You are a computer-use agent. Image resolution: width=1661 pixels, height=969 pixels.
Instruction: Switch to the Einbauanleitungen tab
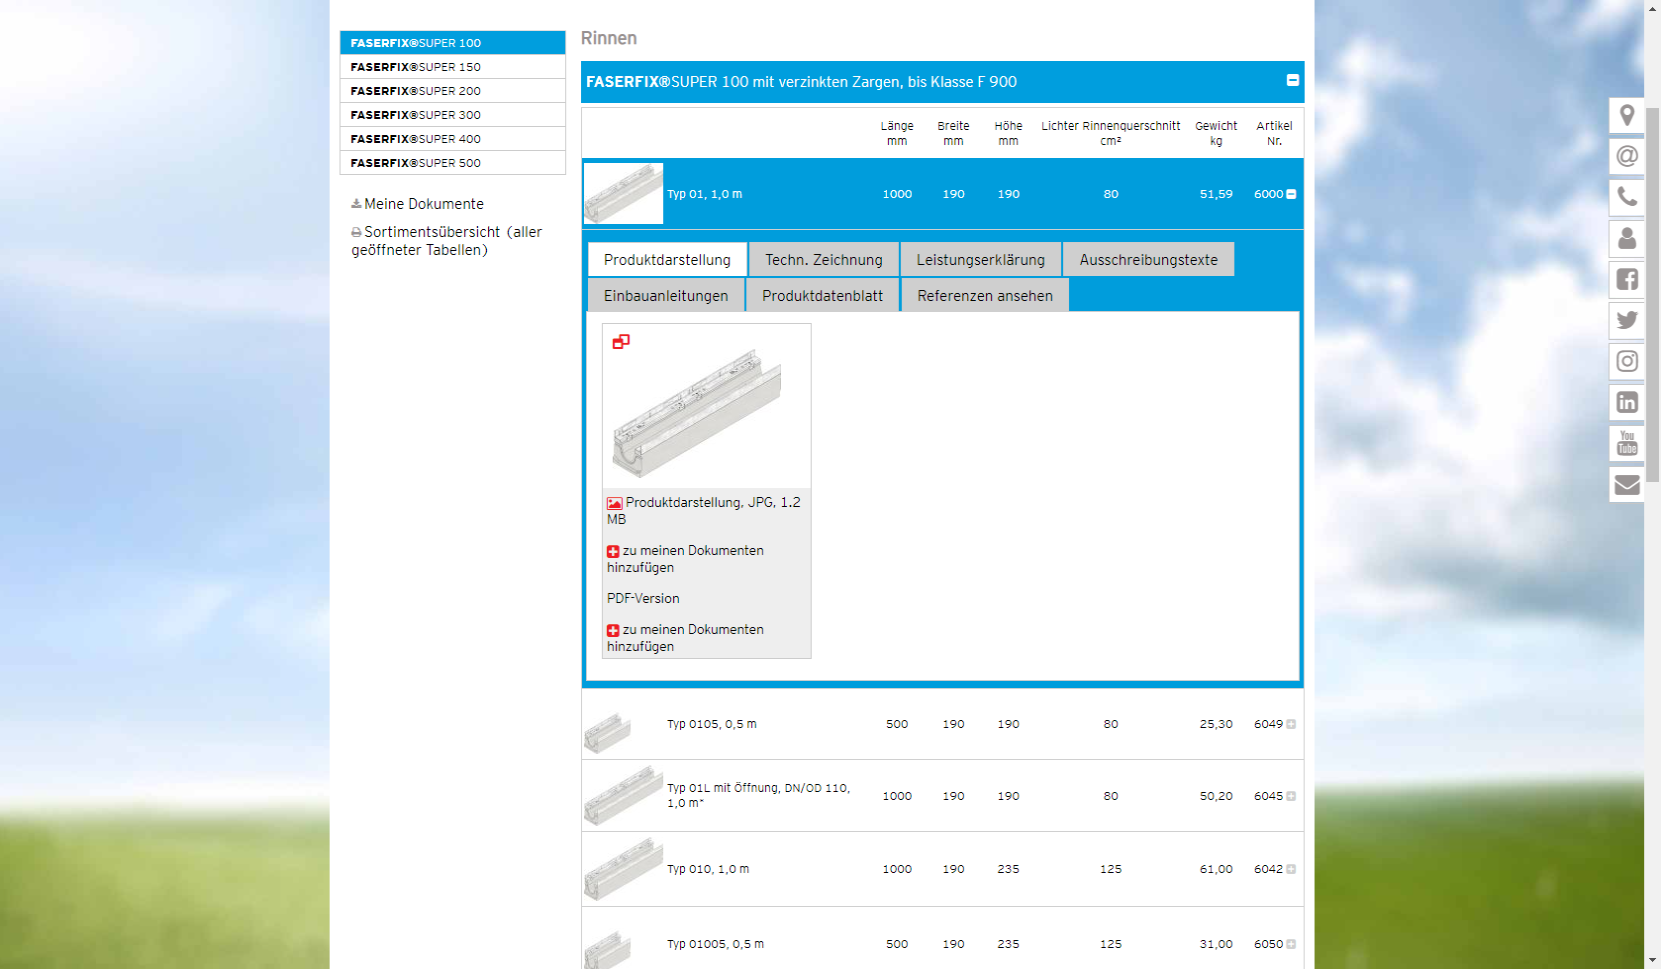point(666,295)
